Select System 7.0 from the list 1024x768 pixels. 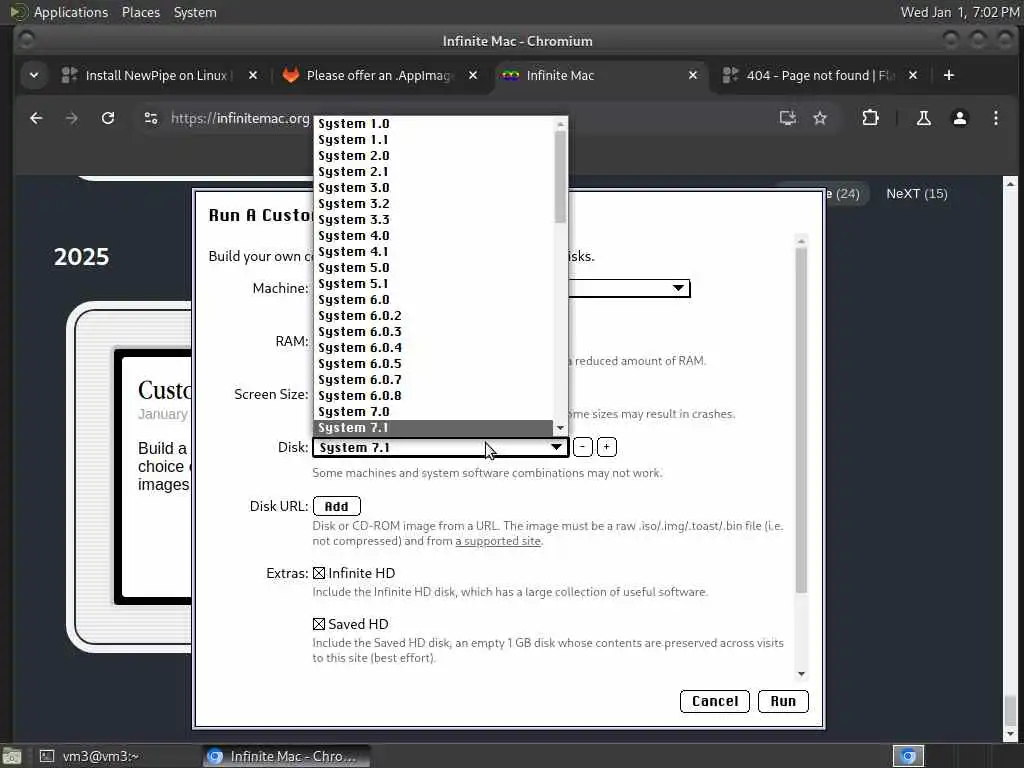434,411
